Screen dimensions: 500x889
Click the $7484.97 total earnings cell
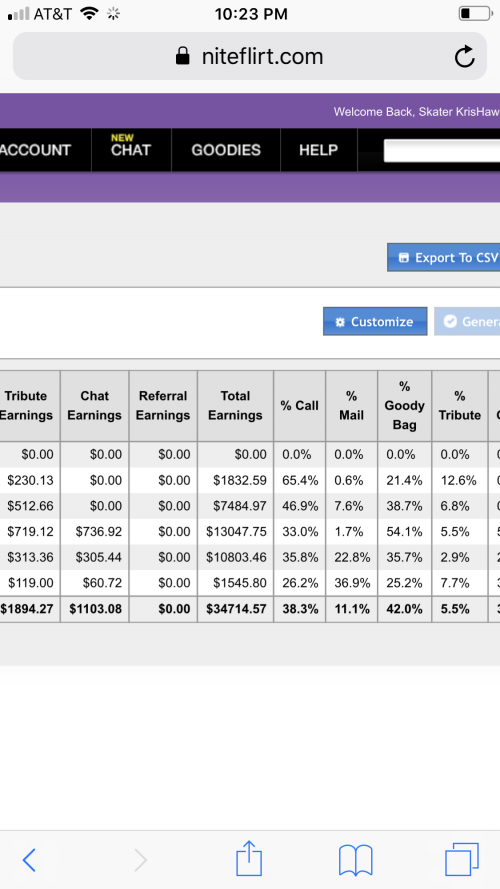(235, 506)
